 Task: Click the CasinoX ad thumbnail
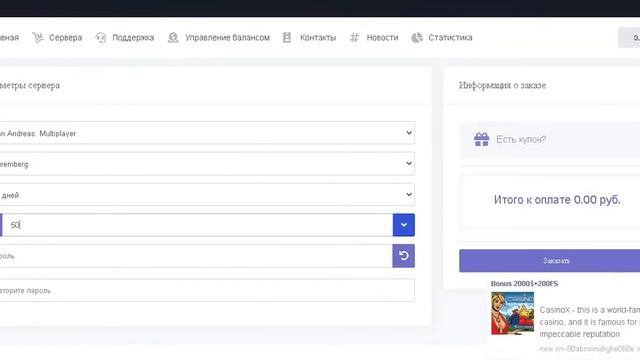pos(513,313)
